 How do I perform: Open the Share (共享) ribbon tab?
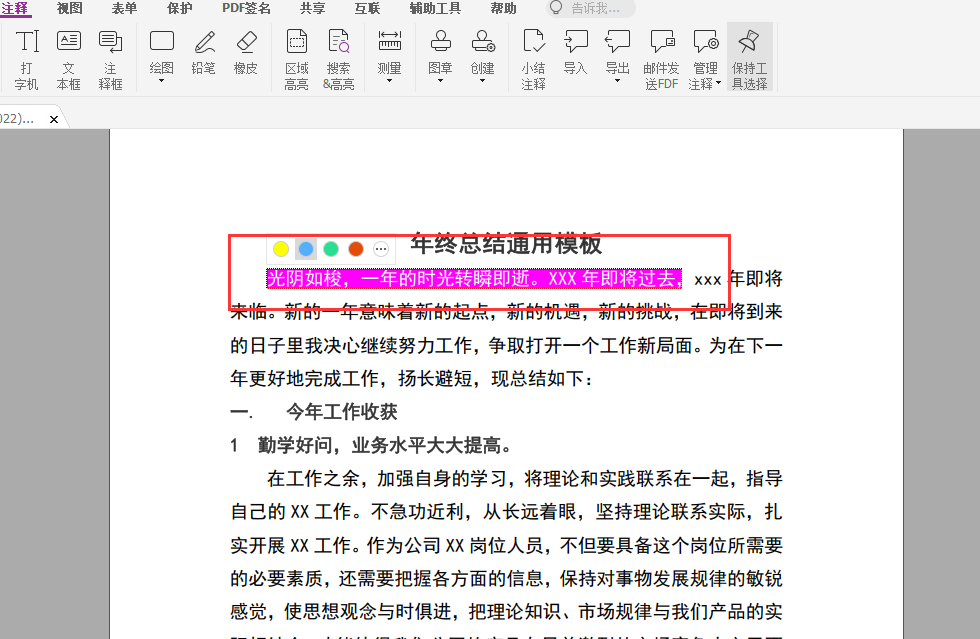pyautogui.click(x=312, y=8)
